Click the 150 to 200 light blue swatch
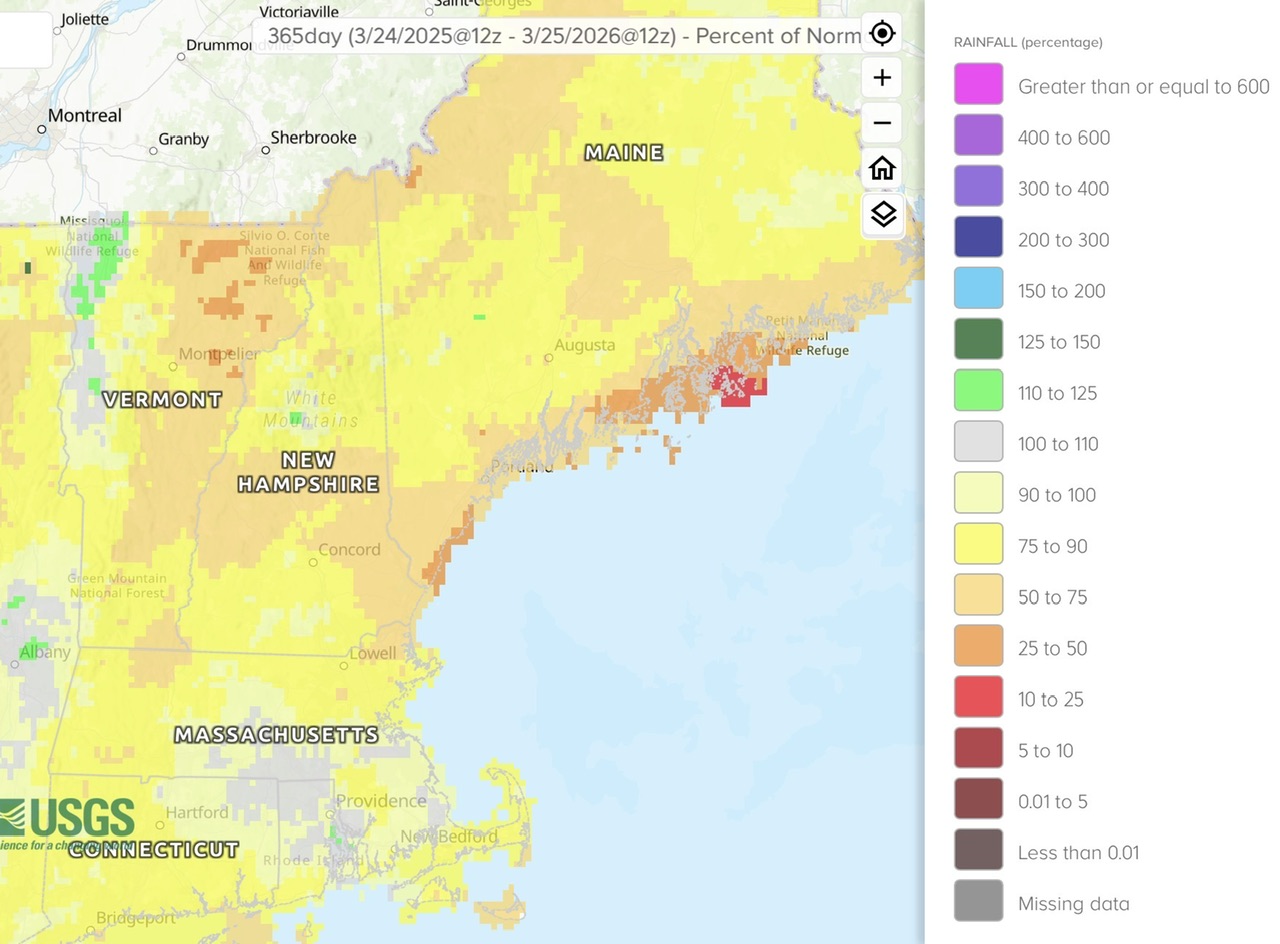Image resolution: width=1280 pixels, height=944 pixels. [978, 291]
